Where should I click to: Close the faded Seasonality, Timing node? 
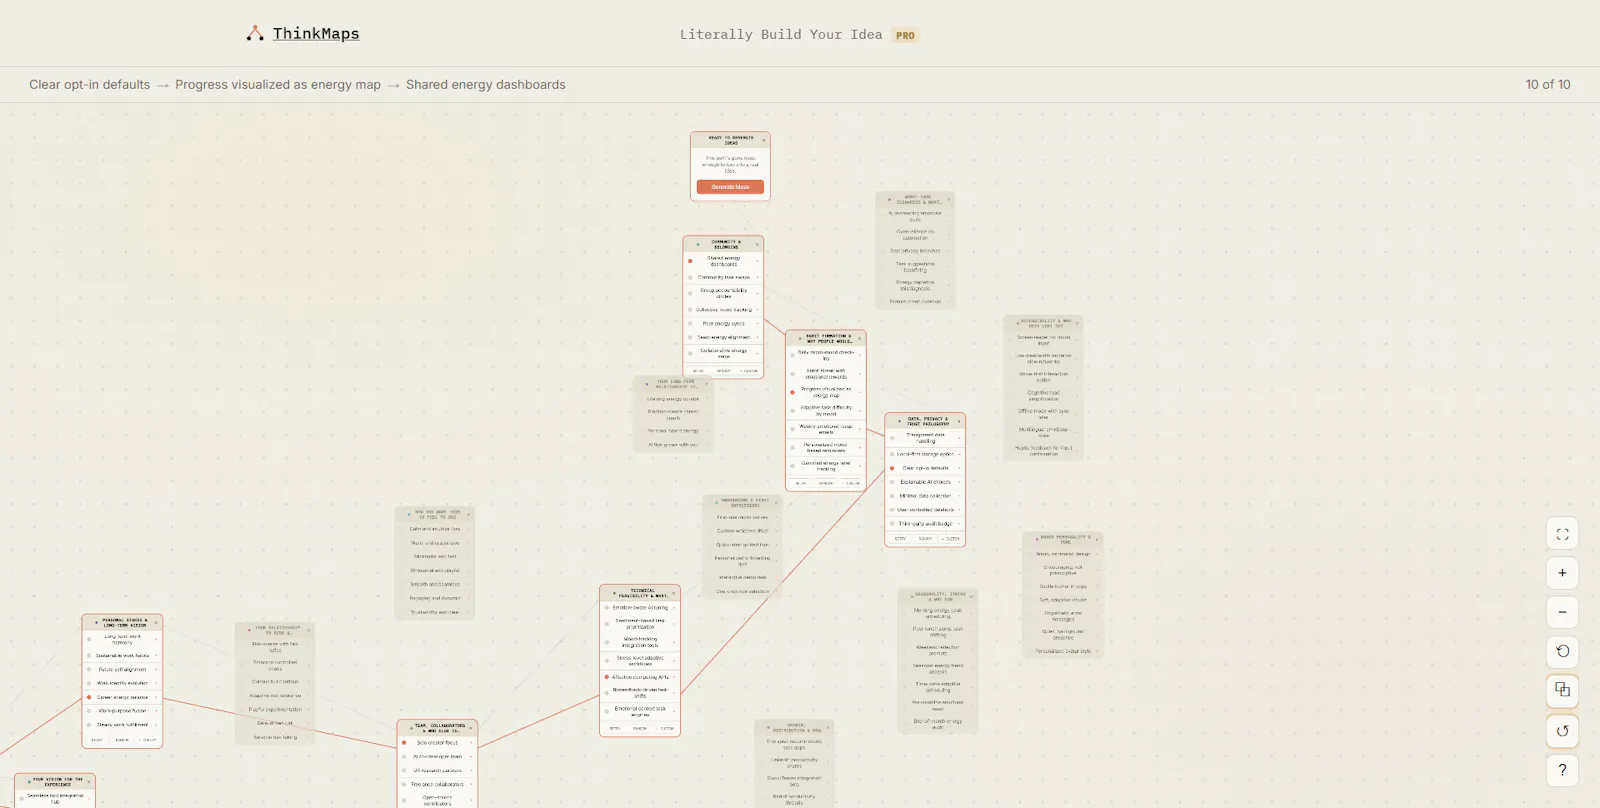point(972,597)
